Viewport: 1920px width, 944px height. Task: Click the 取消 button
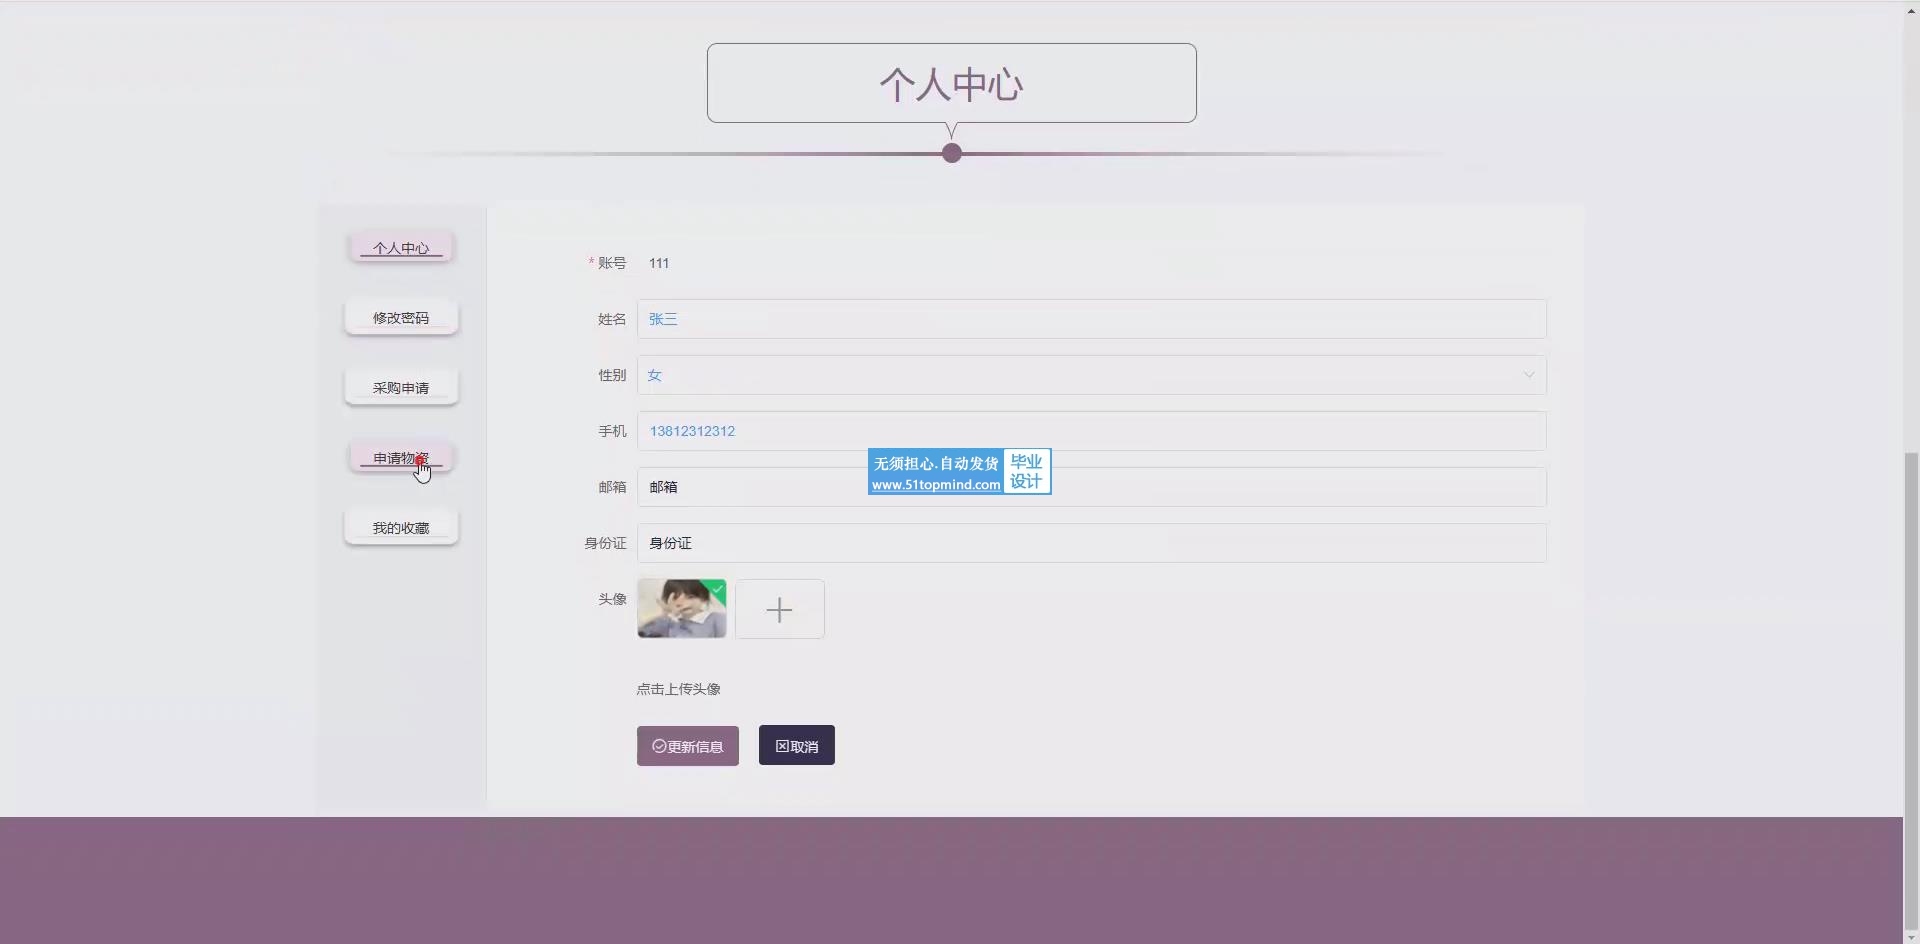(x=796, y=746)
